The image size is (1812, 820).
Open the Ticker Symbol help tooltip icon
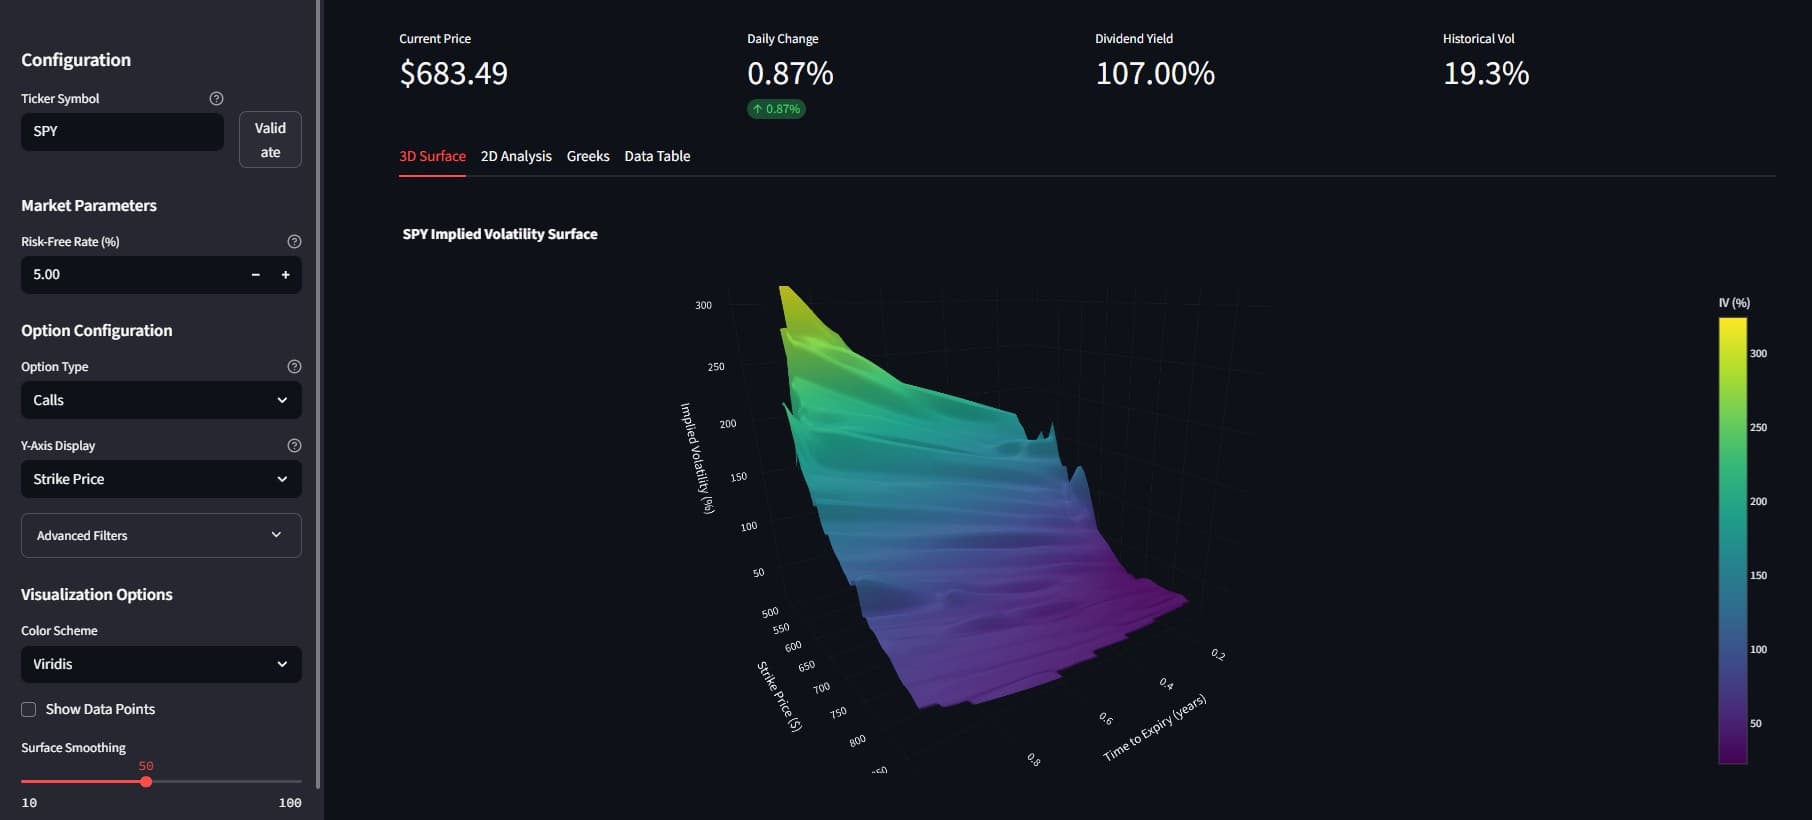tap(216, 98)
